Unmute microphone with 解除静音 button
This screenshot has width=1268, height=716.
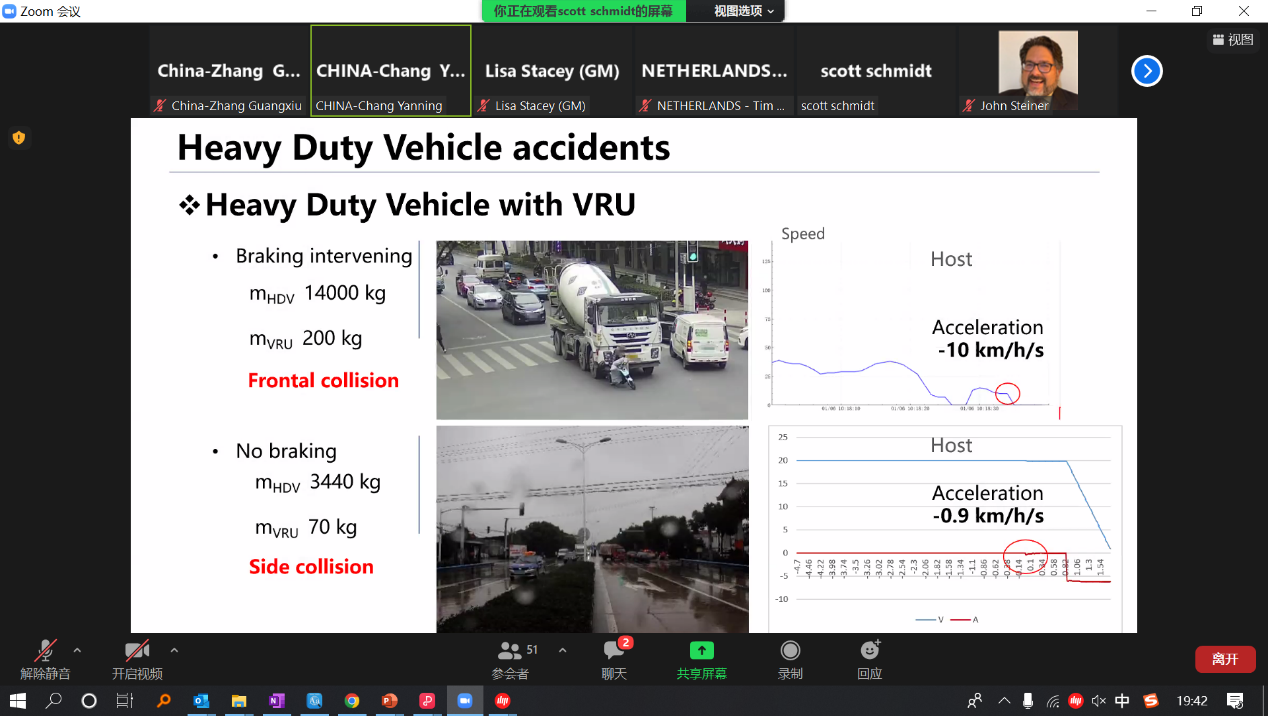[45, 658]
